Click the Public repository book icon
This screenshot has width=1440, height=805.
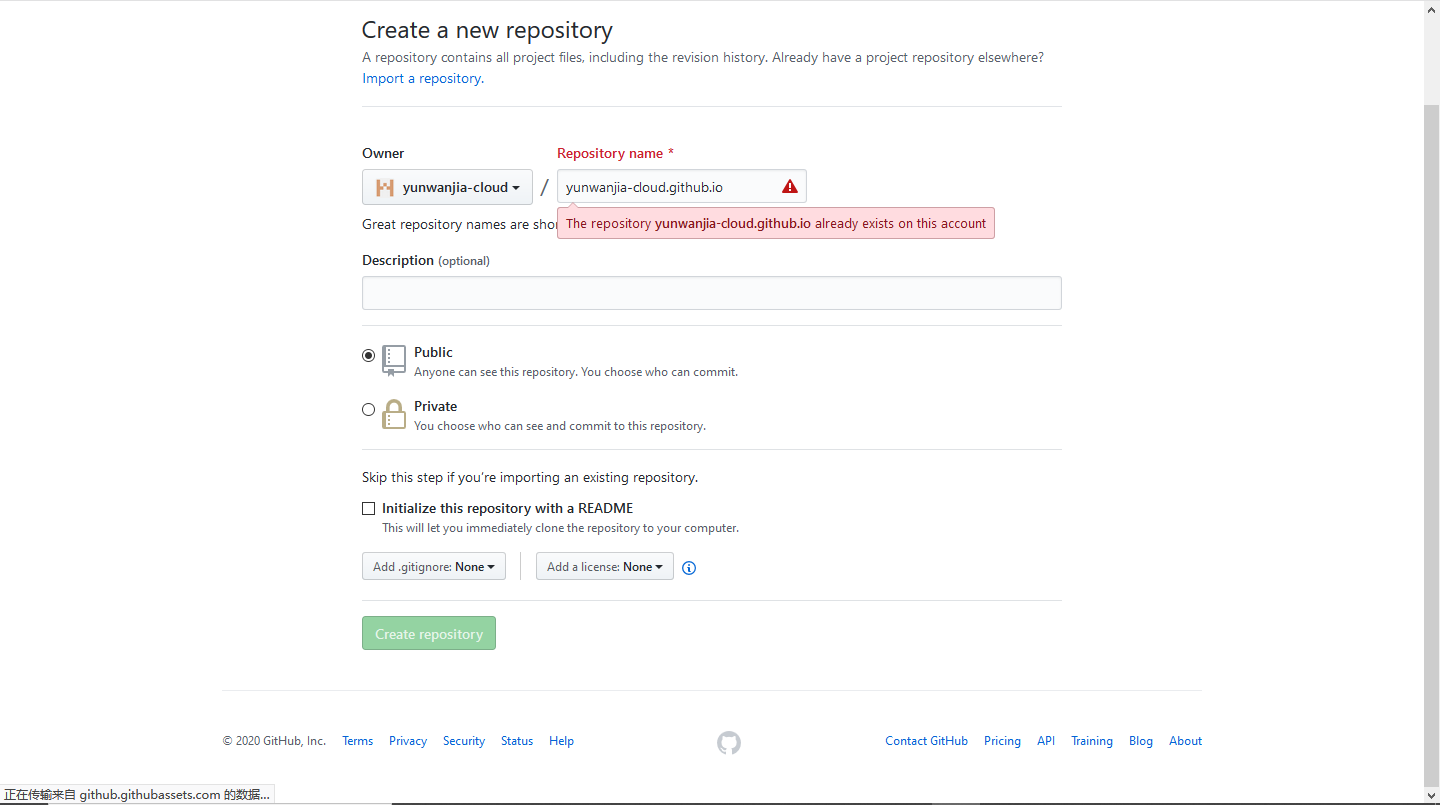(394, 360)
